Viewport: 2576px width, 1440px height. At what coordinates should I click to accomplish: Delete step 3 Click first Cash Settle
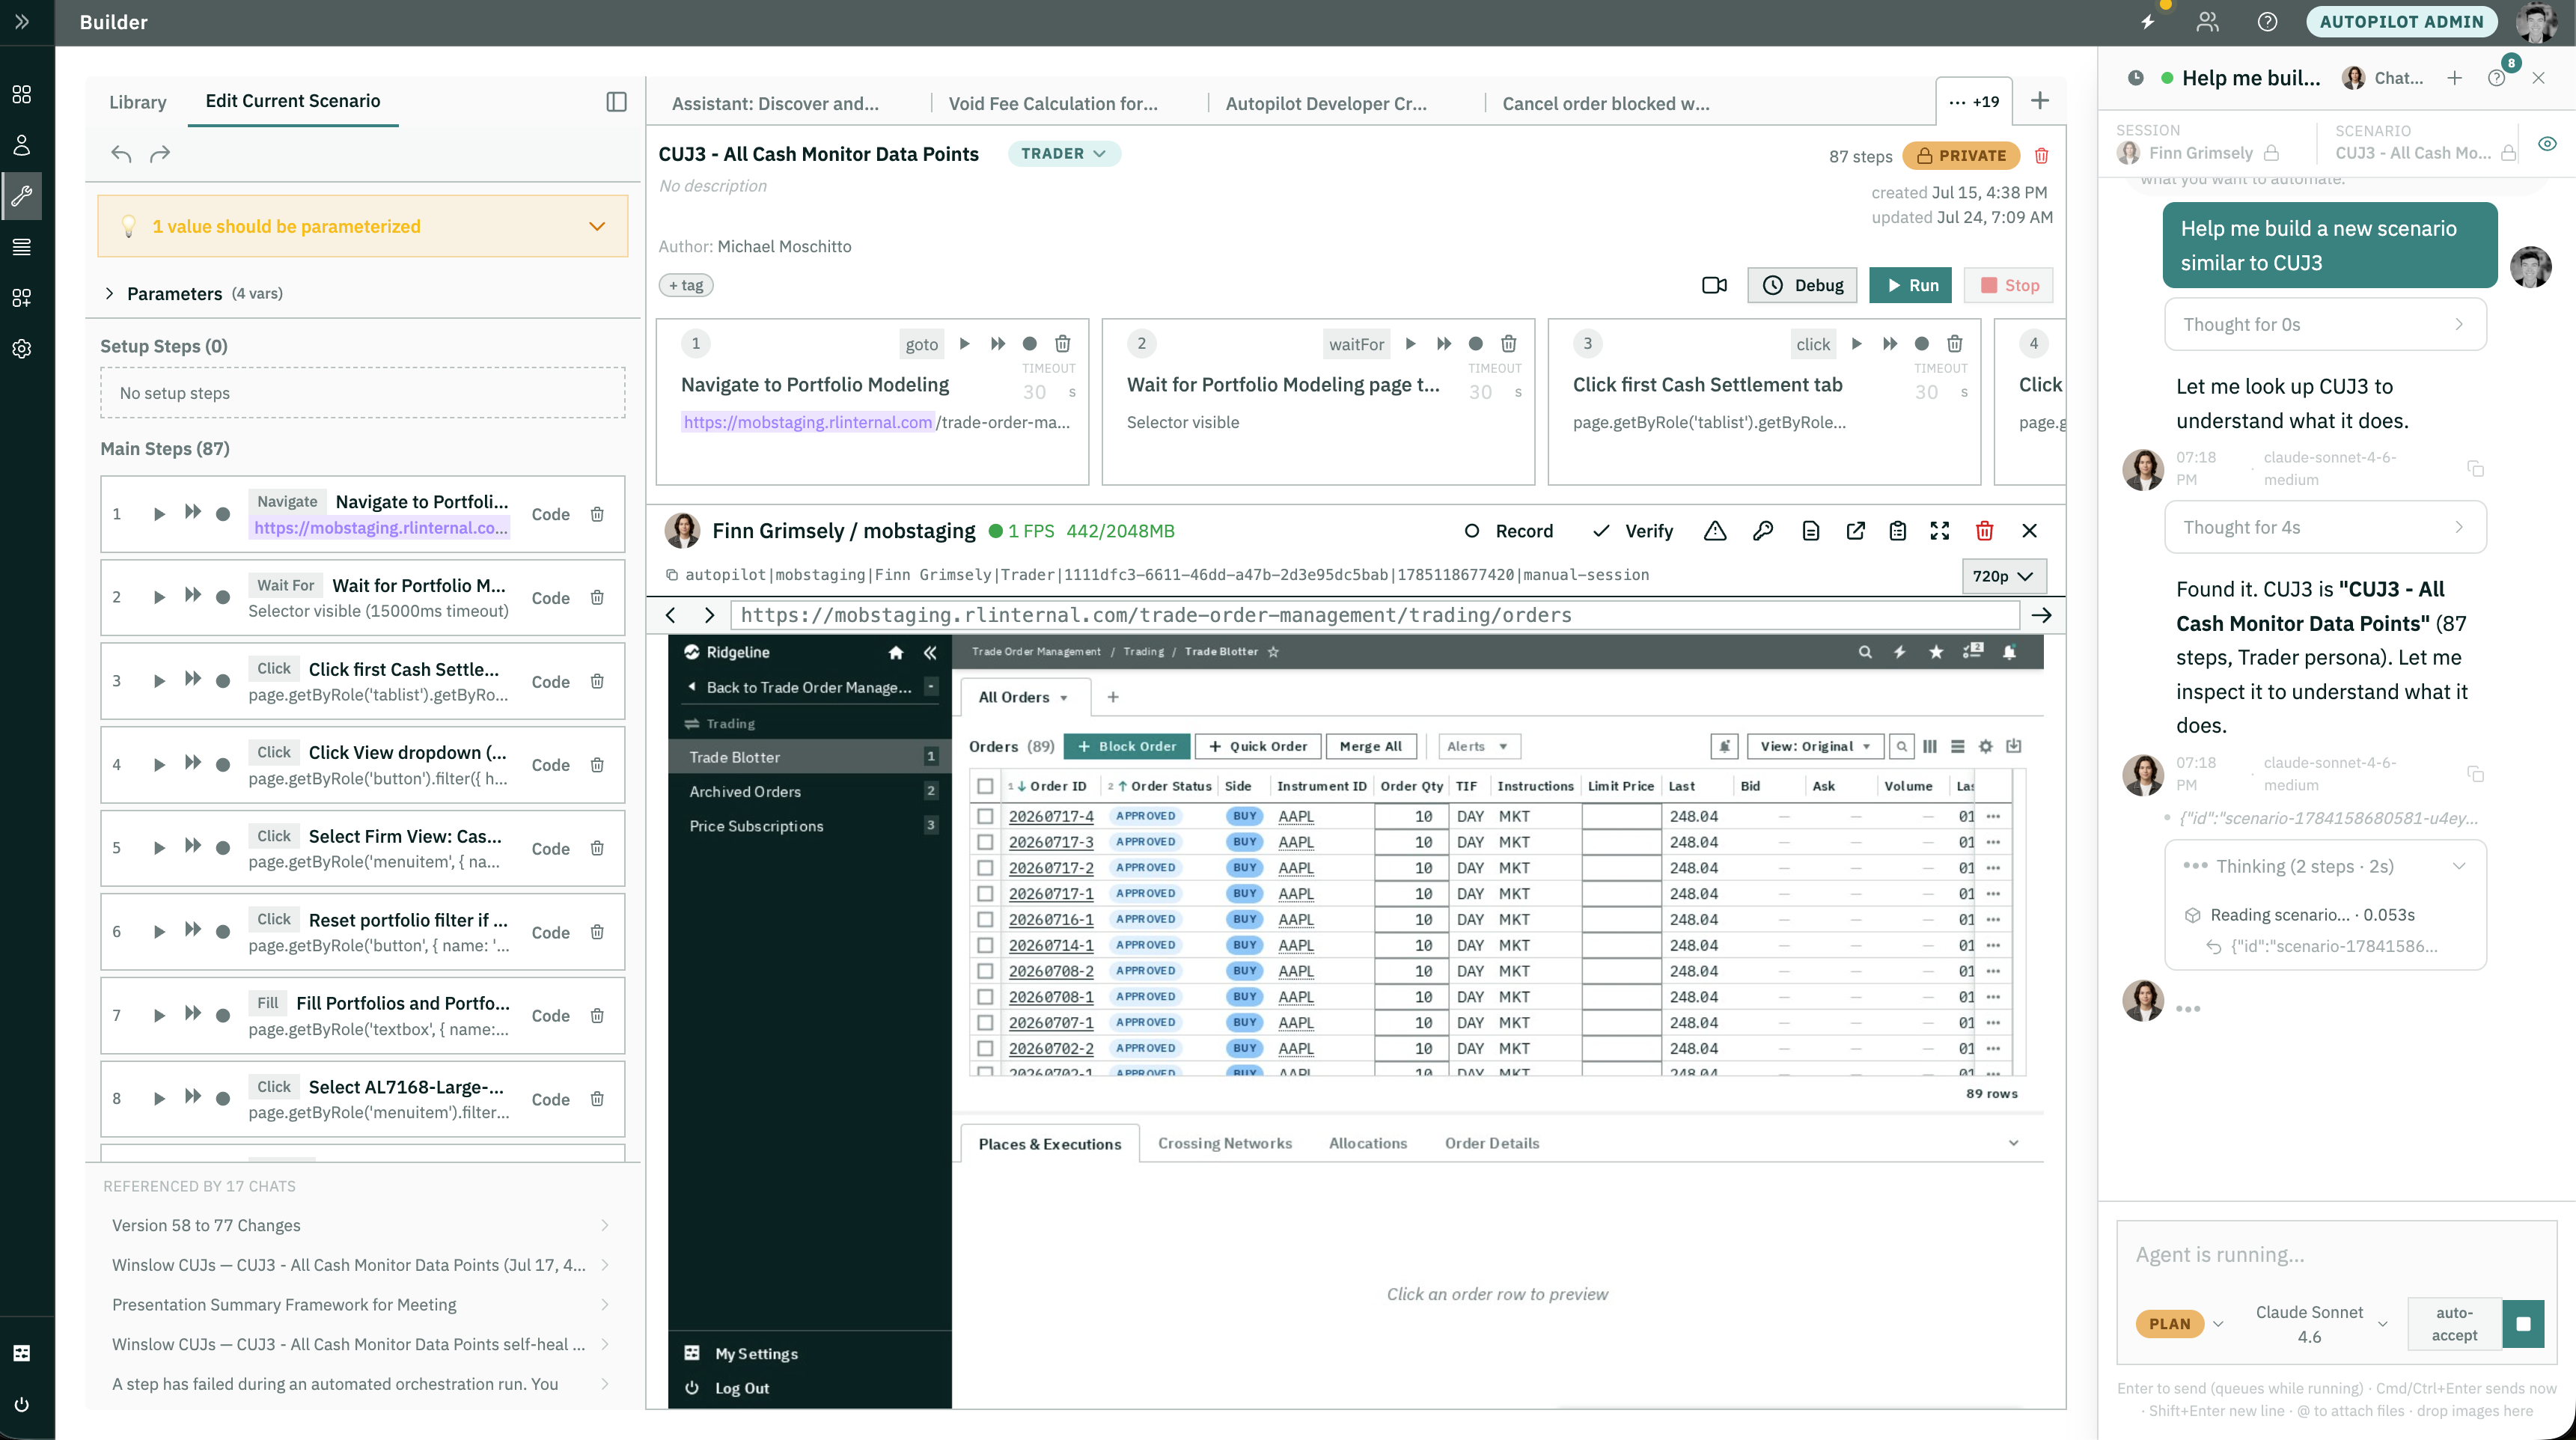point(597,681)
